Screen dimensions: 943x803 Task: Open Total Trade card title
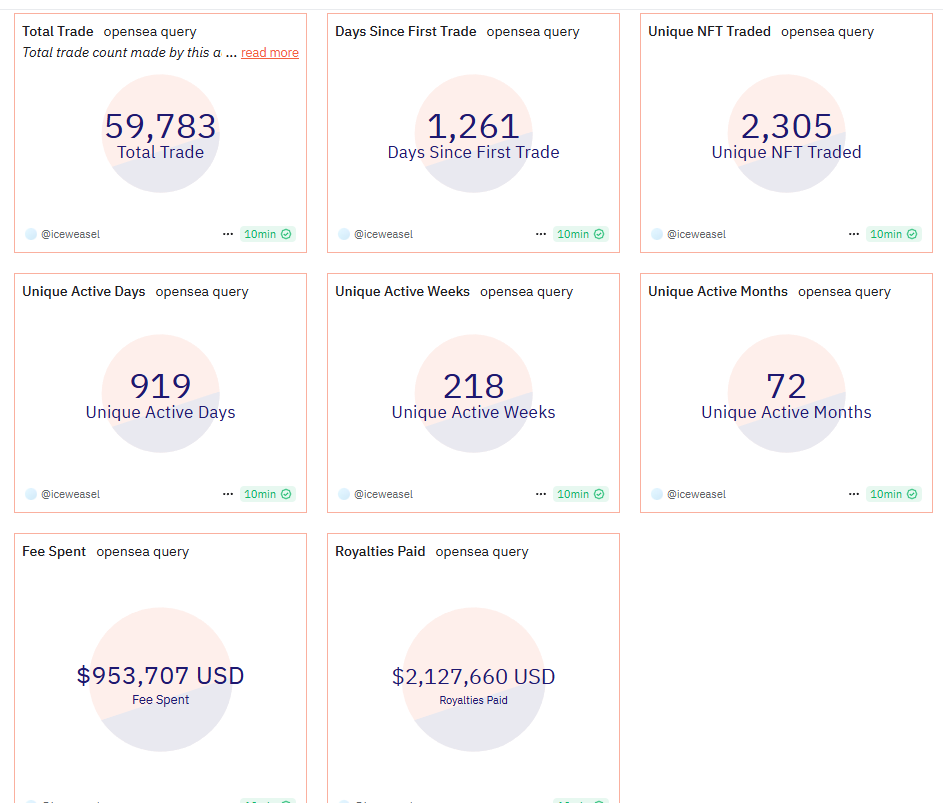58,31
